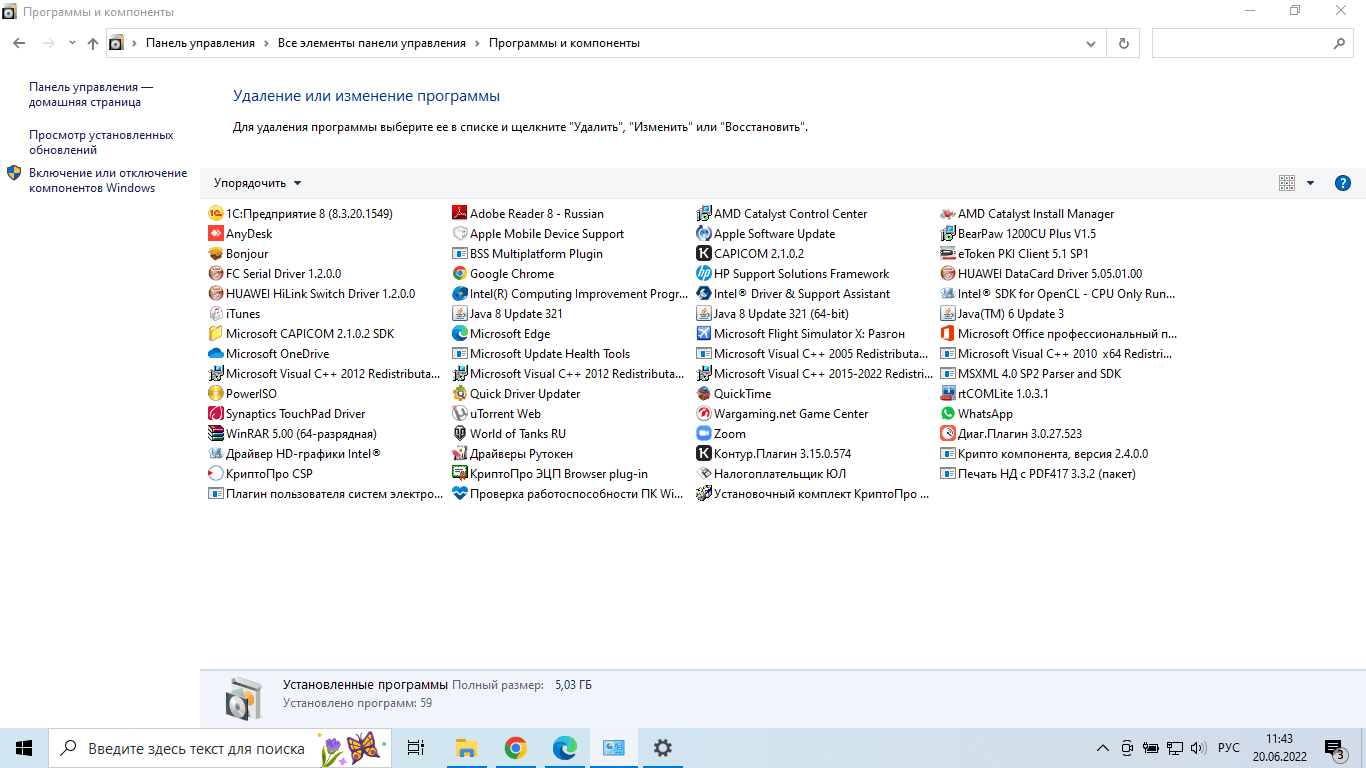Click the РУС language indicator
The width and height of the screenshot is (1366, 768).
point(1229,748)
